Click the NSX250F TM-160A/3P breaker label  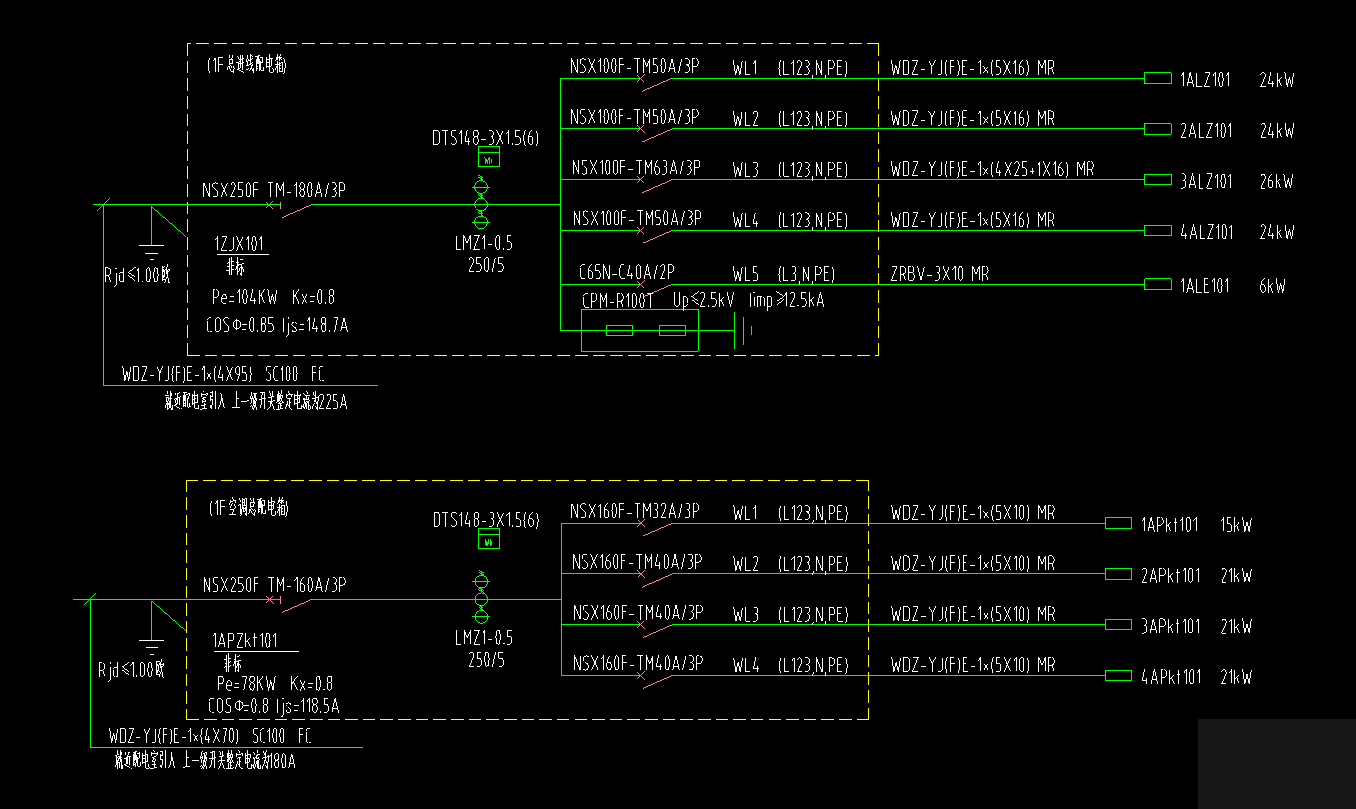tap(274, 584)
